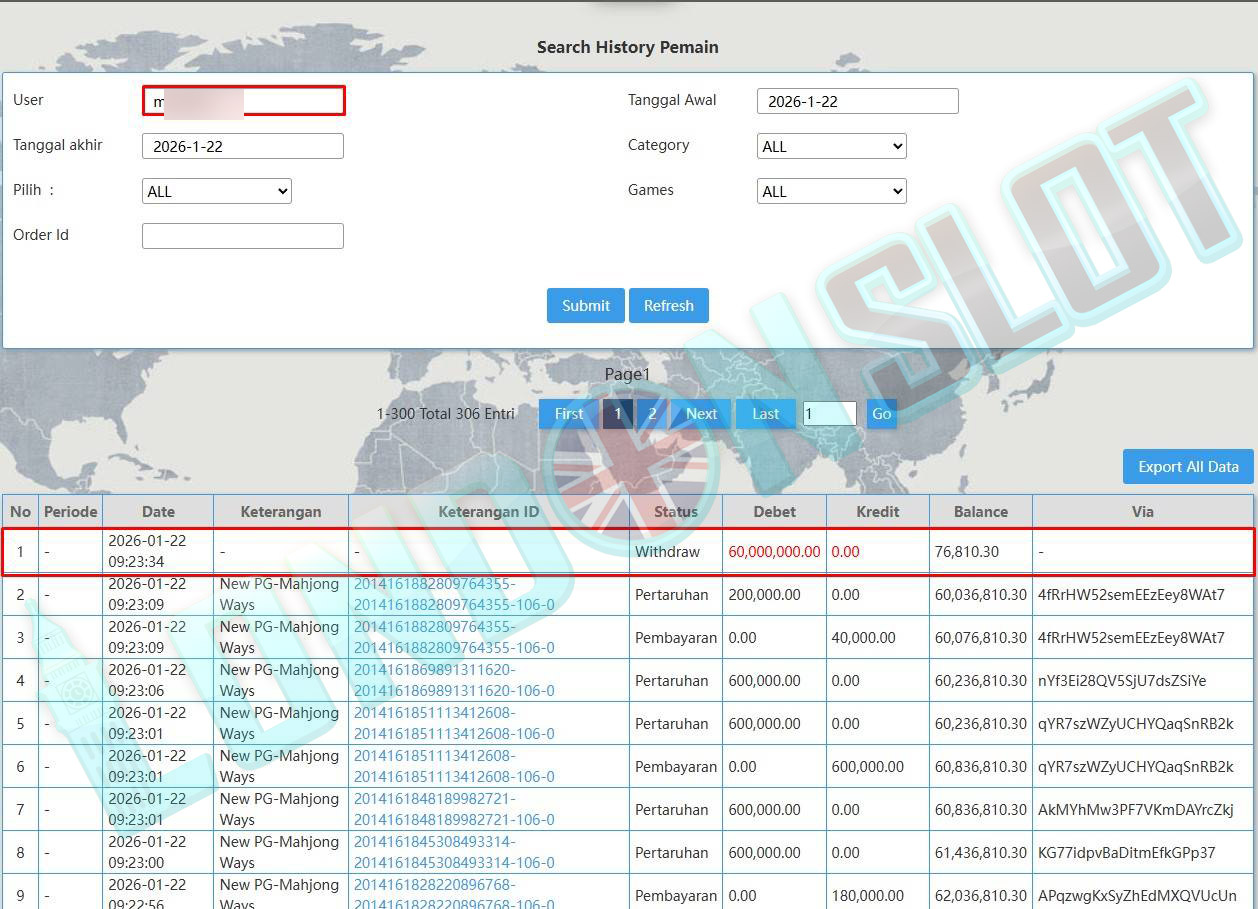The image size is (1258, 909).
Task: Click Keterangan ID link in row 8
Action: (x=453, y=853)
